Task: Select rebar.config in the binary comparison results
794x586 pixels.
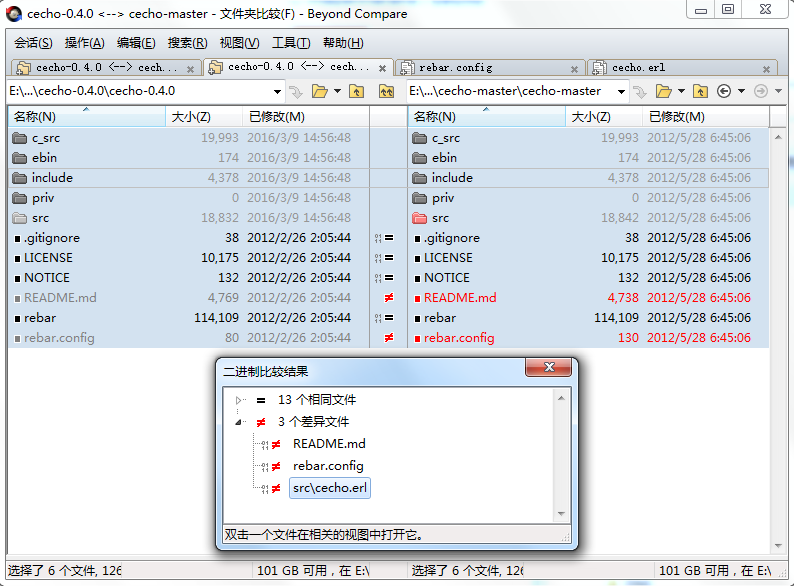Action: coord(328,466)
